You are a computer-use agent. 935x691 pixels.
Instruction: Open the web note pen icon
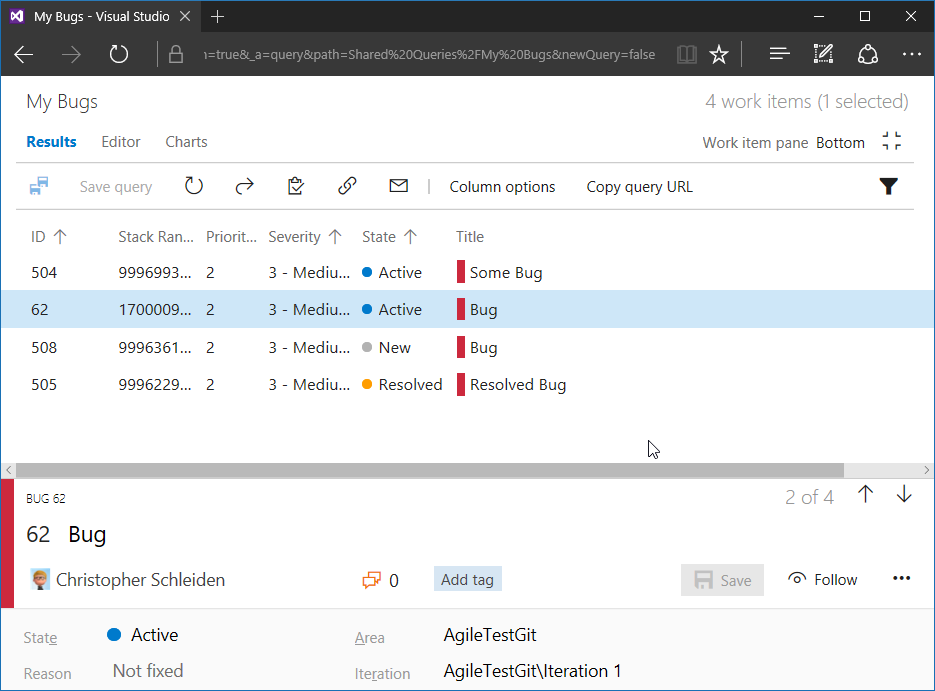click(x=823, y=54)
